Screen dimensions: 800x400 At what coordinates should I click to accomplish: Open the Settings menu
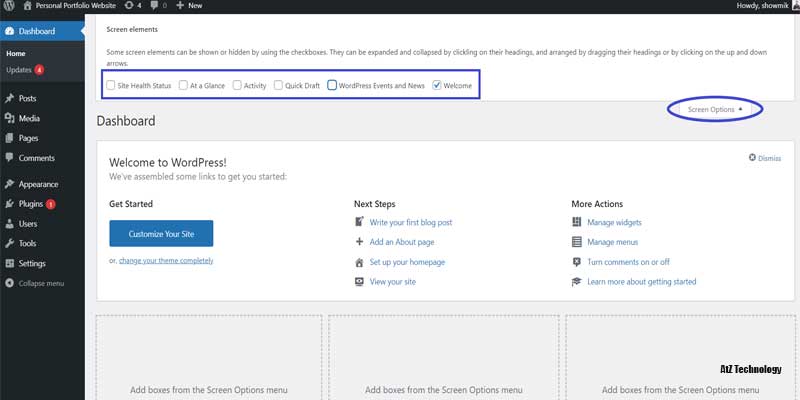point(32,263)
